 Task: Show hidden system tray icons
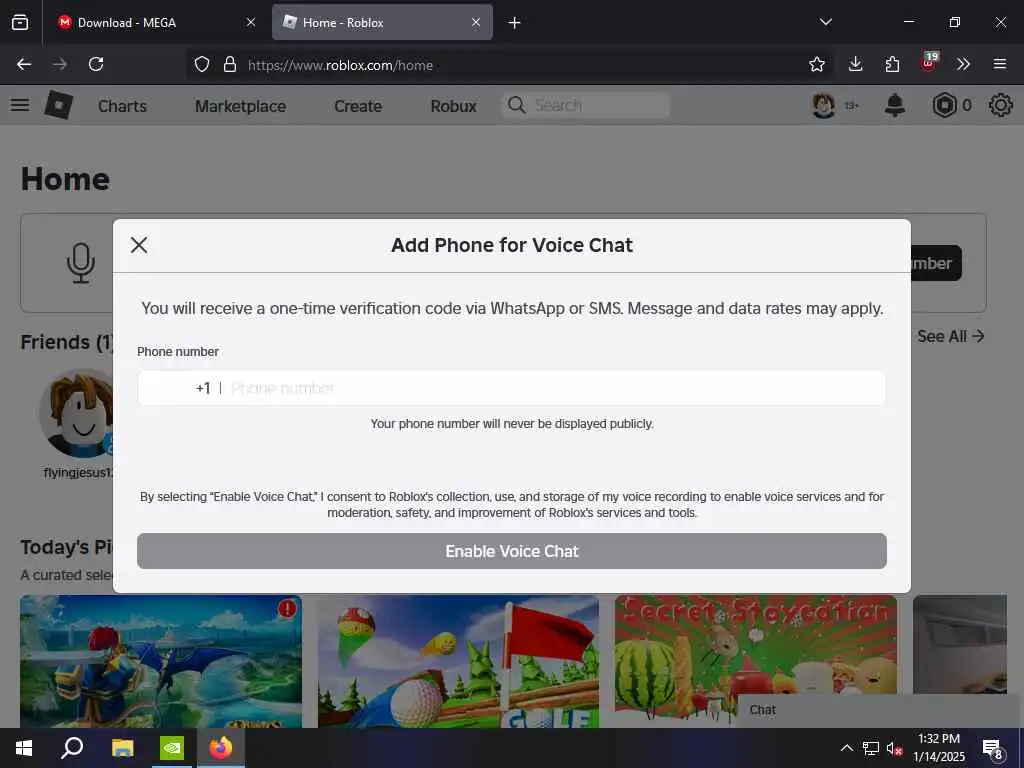point(846,748)
